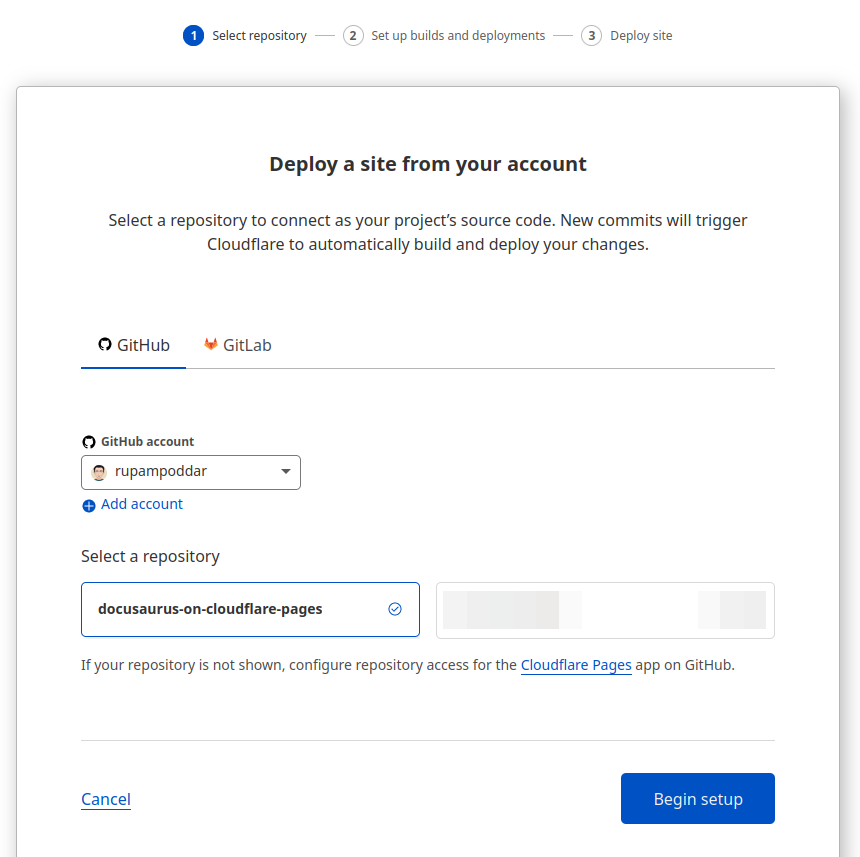The width and height of the screenshot is (860, 857).
Task: Click the GitHub octocat tab icon
Action: click(x=105, y=345)
